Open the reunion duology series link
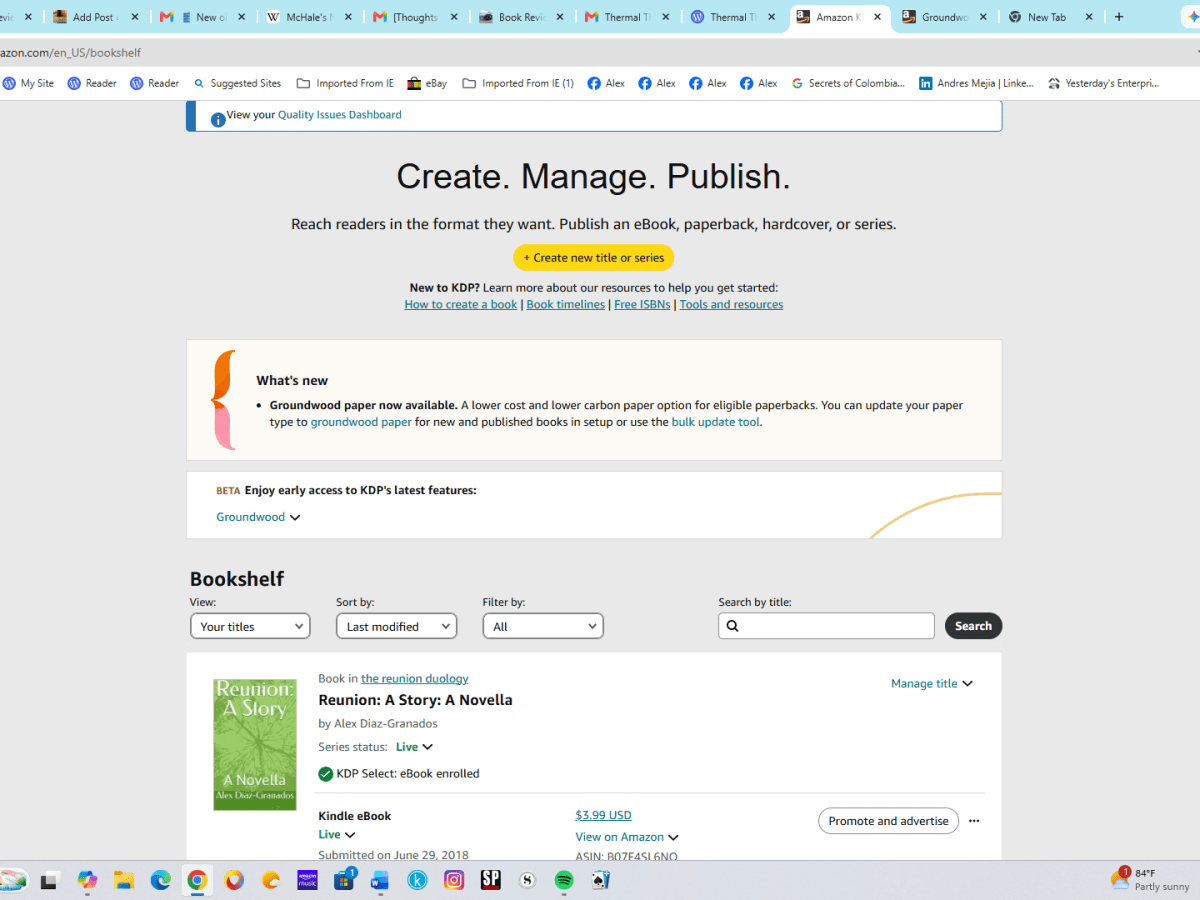 414,678
